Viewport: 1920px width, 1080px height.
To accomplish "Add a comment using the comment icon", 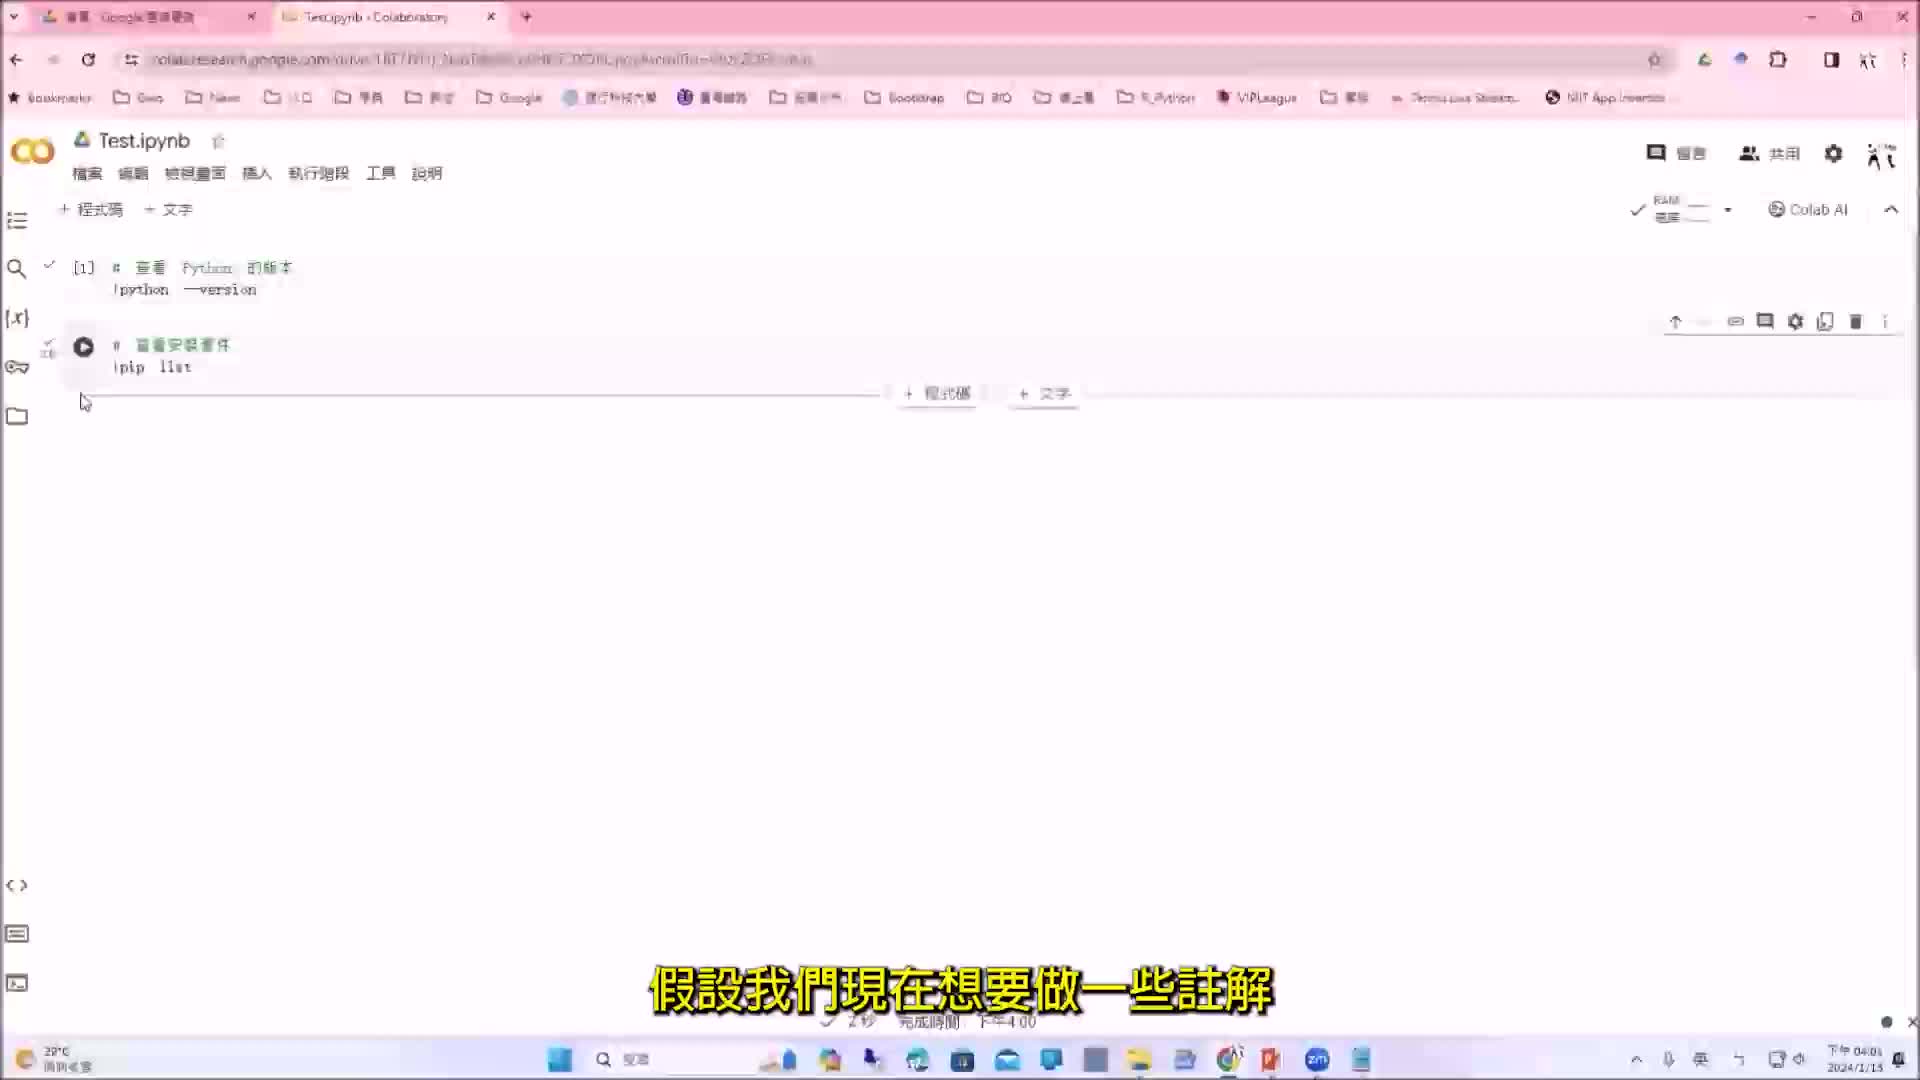I will 1764,321.
